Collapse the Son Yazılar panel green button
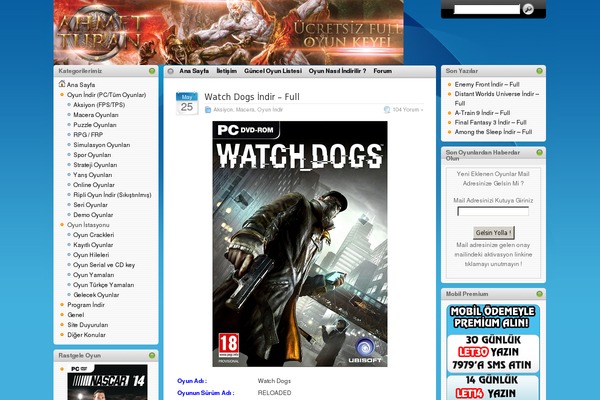600x400 pixels. click(x=540, y=71)
